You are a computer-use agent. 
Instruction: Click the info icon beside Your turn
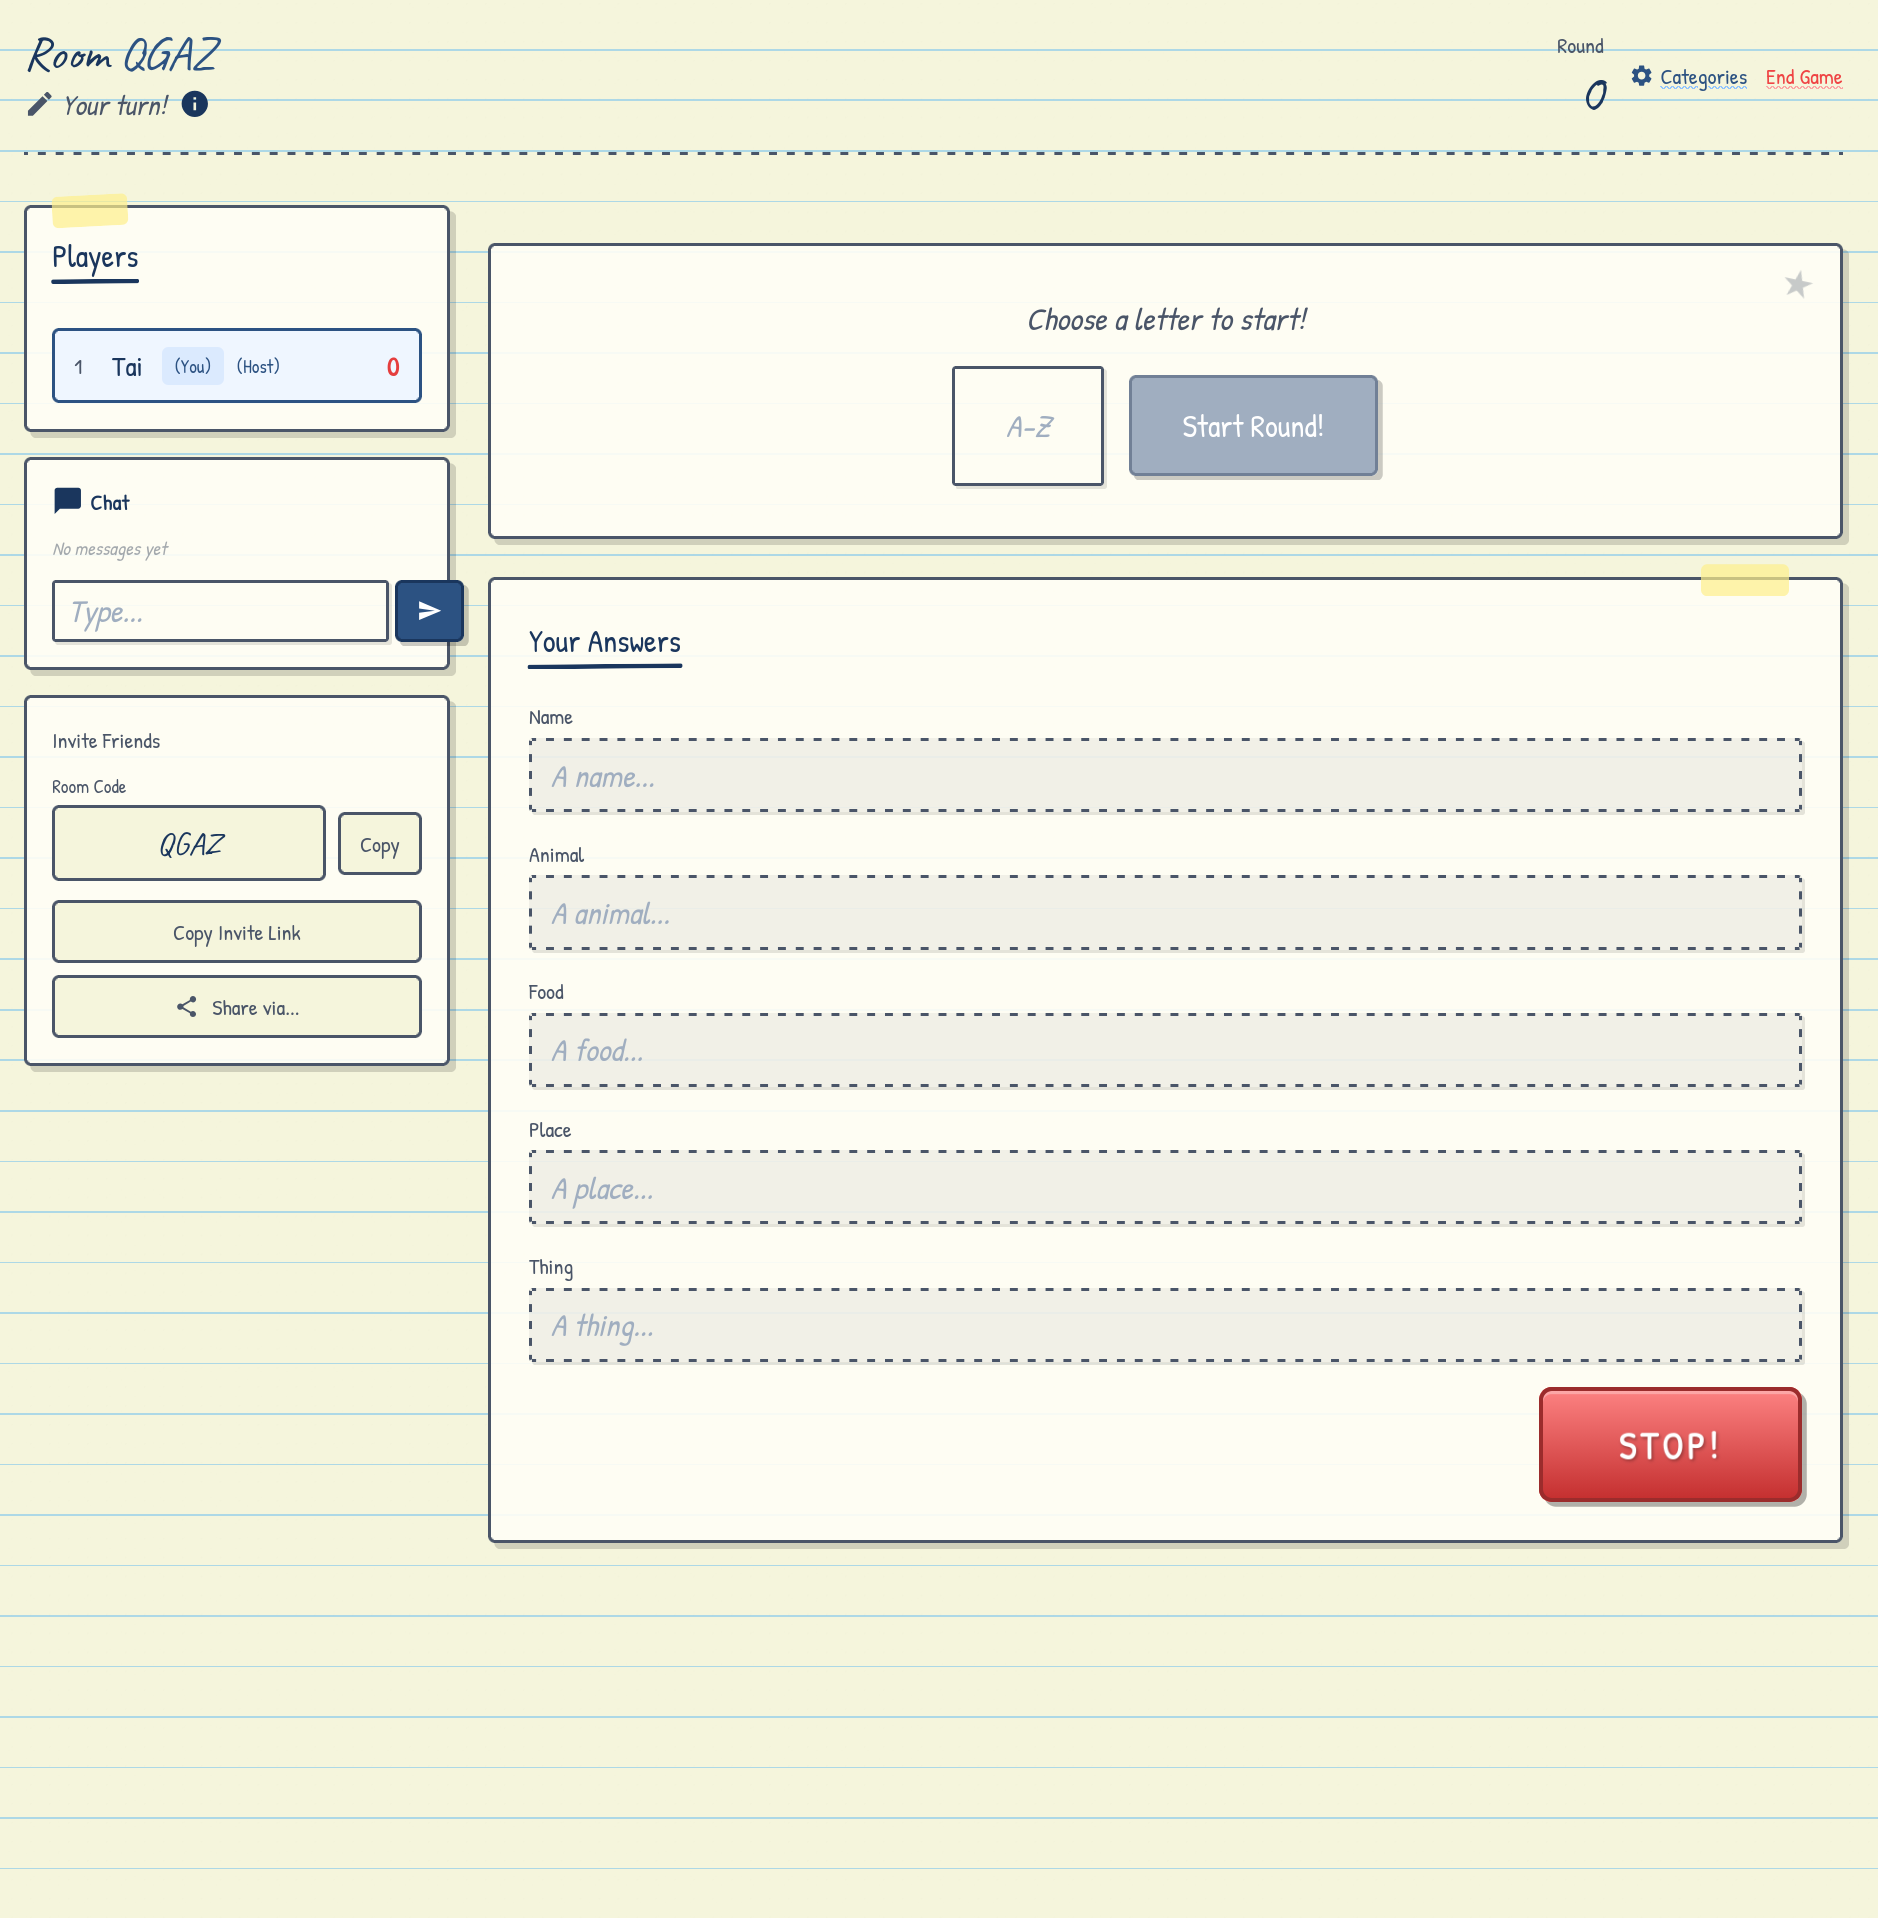tap(195, 104)
